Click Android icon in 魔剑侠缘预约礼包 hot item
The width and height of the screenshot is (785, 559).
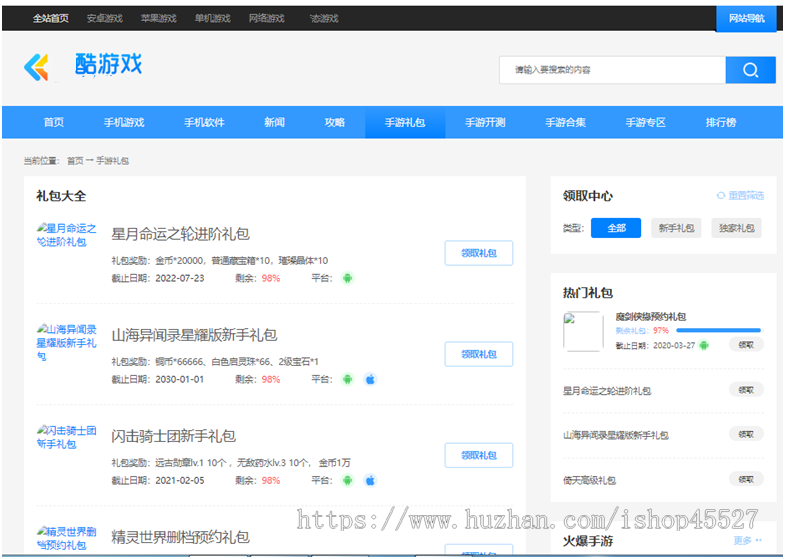704,345
